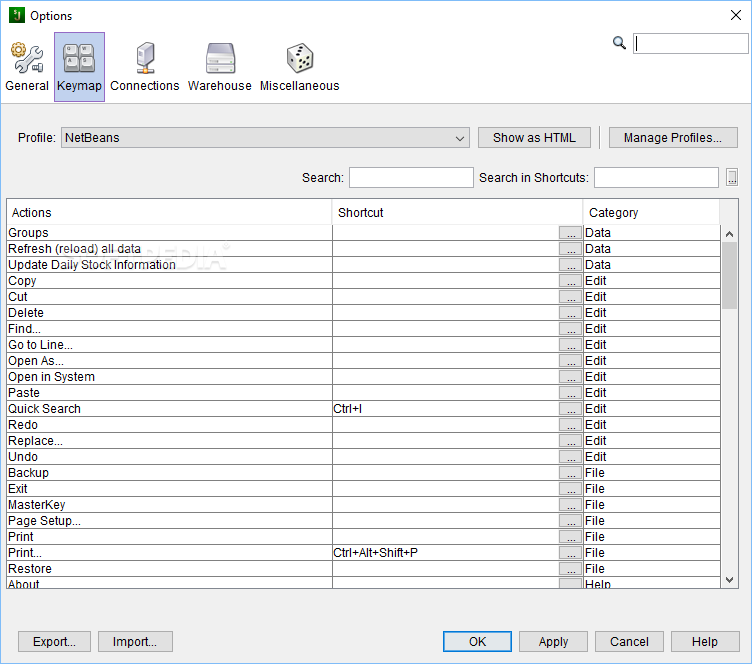Click the shortcut ellipsis button for Go to Line...
The image size is (752, 664).
pos(570,345)
